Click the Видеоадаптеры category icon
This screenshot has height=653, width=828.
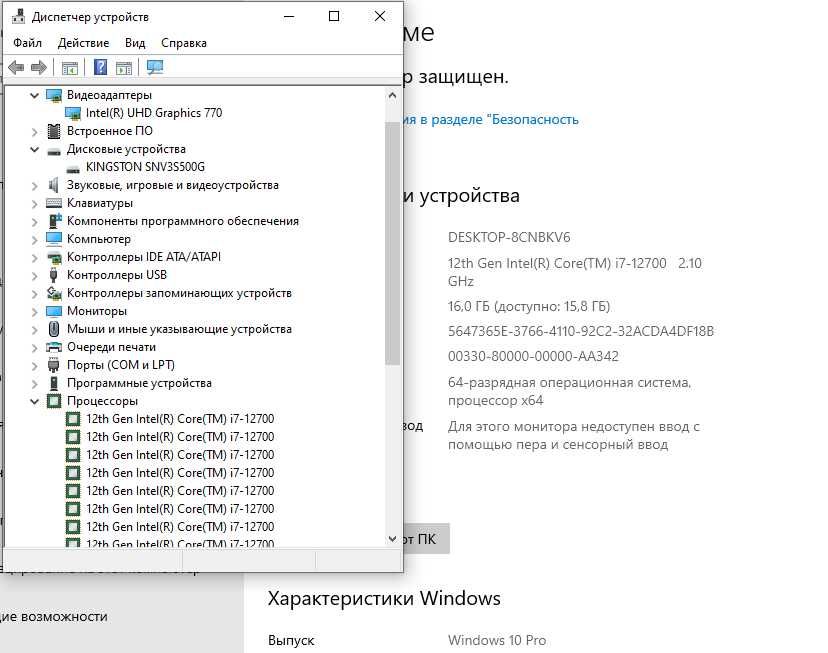point(54,96)
